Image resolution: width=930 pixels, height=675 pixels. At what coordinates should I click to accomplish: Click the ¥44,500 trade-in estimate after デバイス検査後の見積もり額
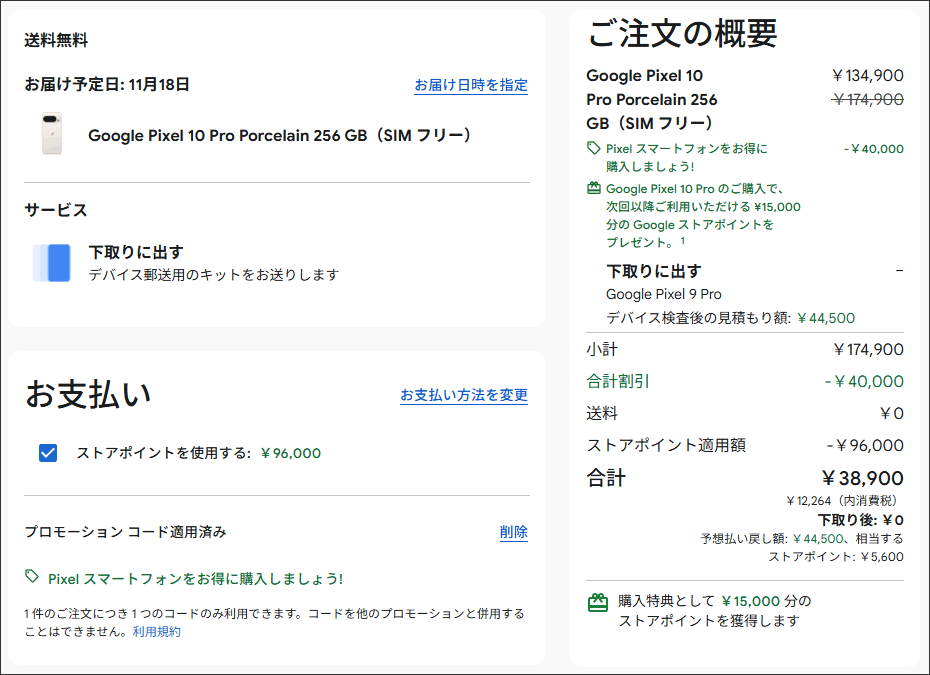[x=825, y=318]
